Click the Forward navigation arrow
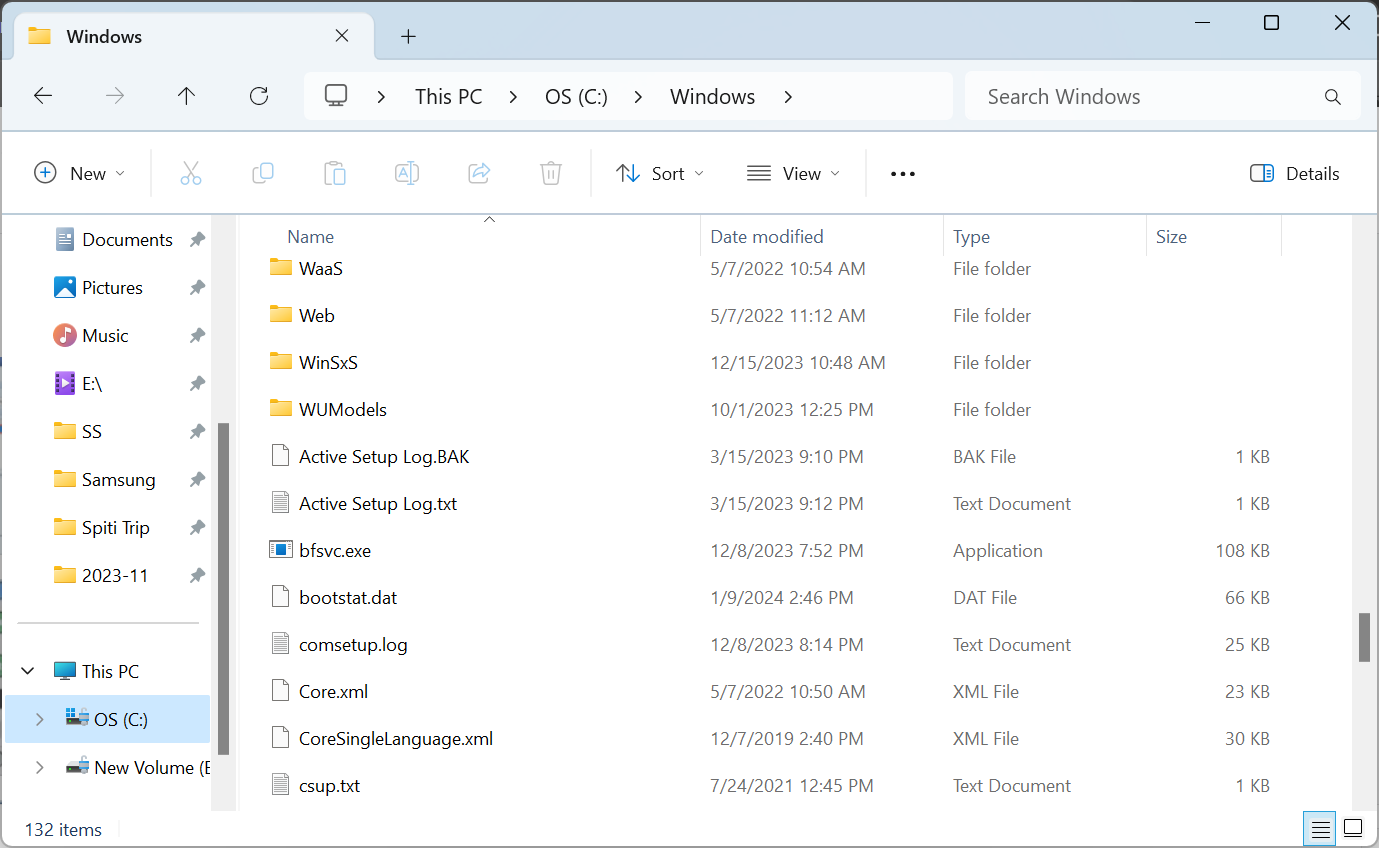The height and width of the screenshot is (848, 1379). coord(115,96)
